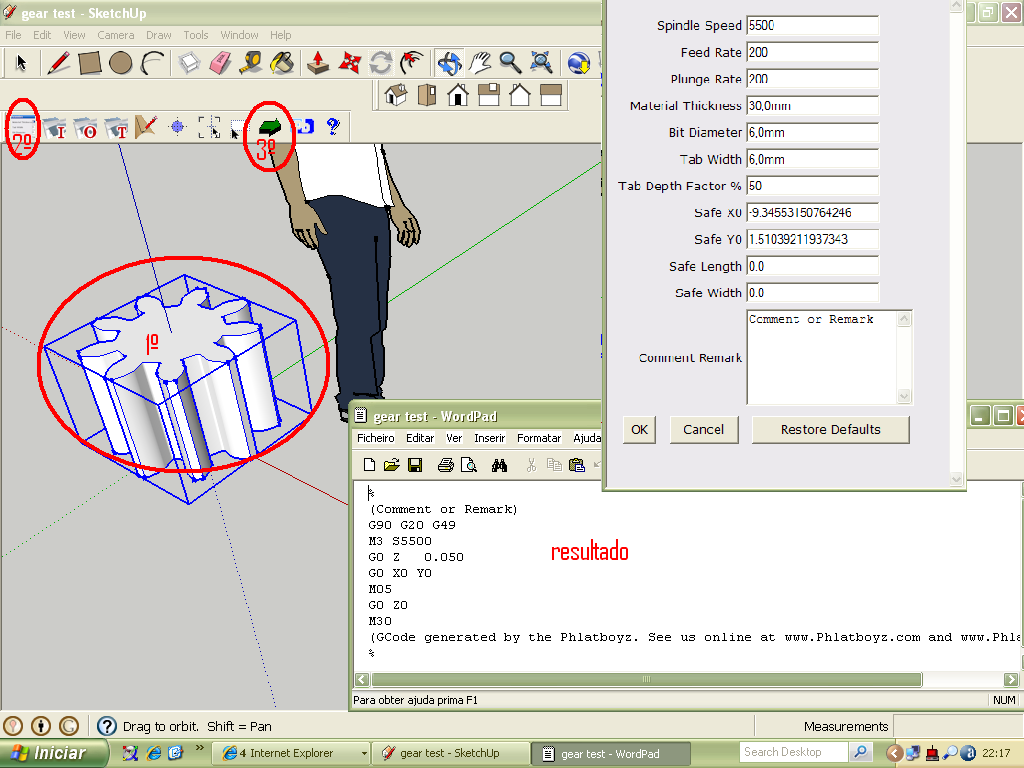Confirm parameters with the OK button
Viewport: 1024px width, 768px height.
click(639, 430)
